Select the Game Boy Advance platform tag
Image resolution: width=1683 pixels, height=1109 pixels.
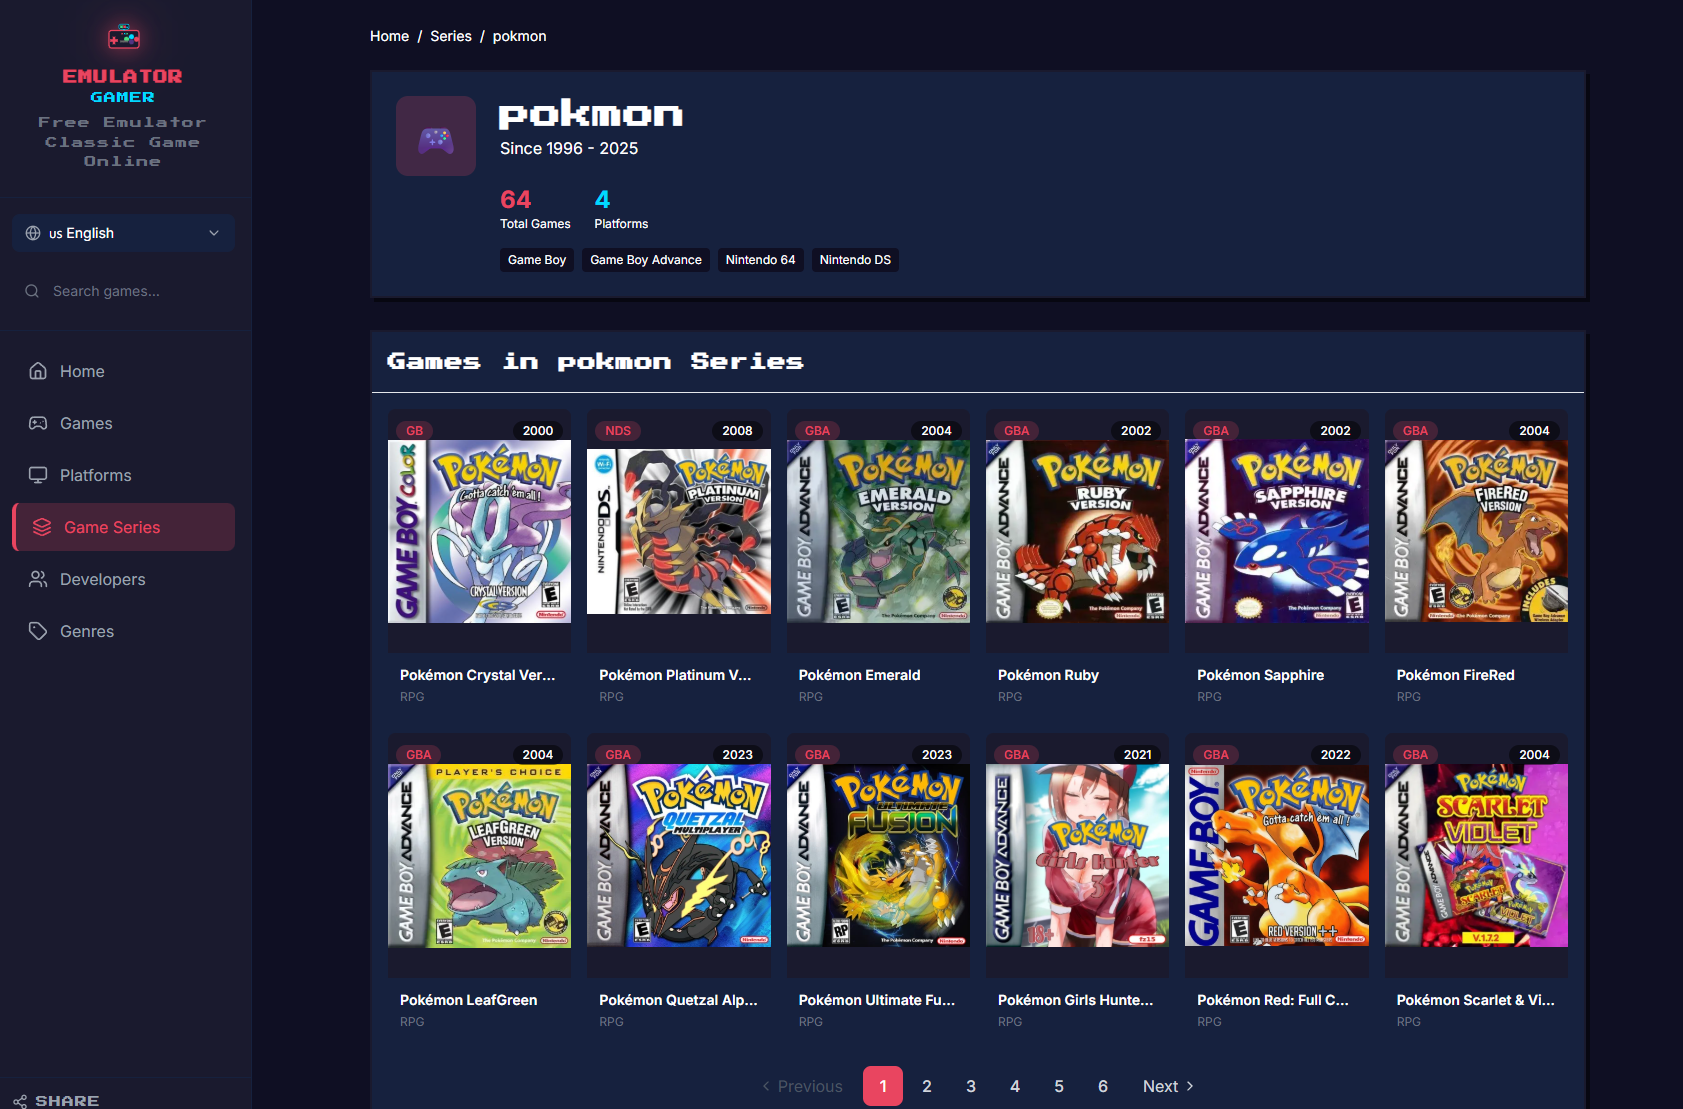pos(645,260)
